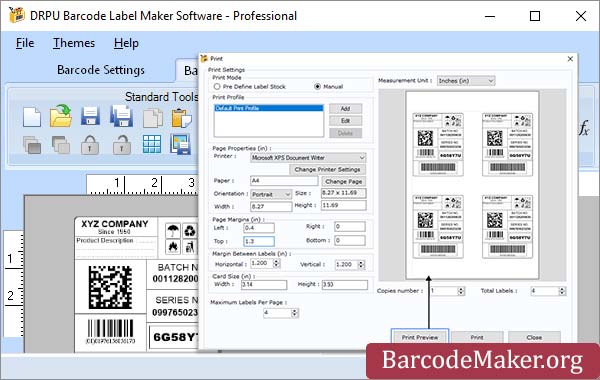Click the Save All multiple disks icon
Screen dimensions: 600x380
(x=121, y=116)
